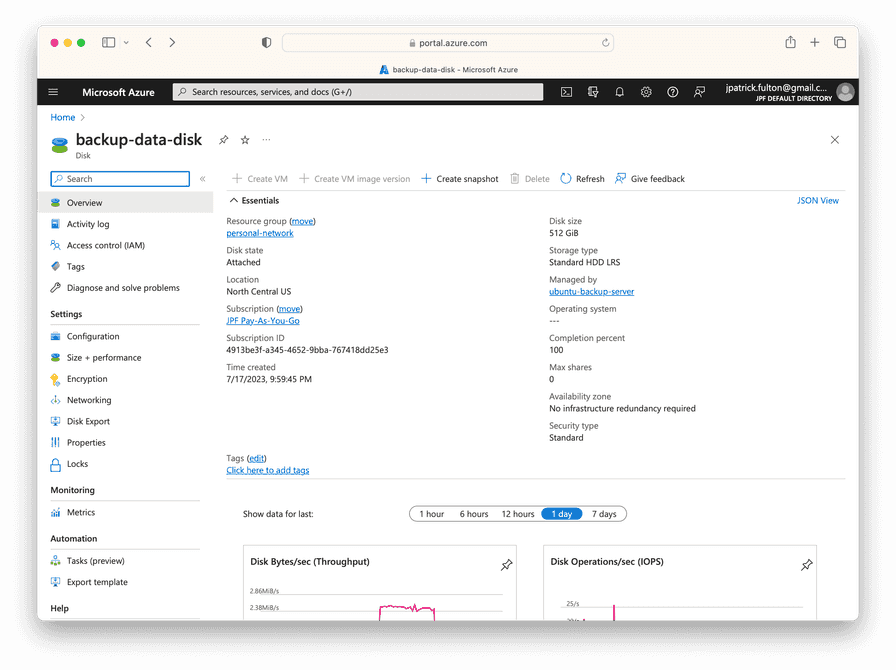This screenshot has height=670, width=896.
Task: Select 7 days data range
Action: pos(604,514)
